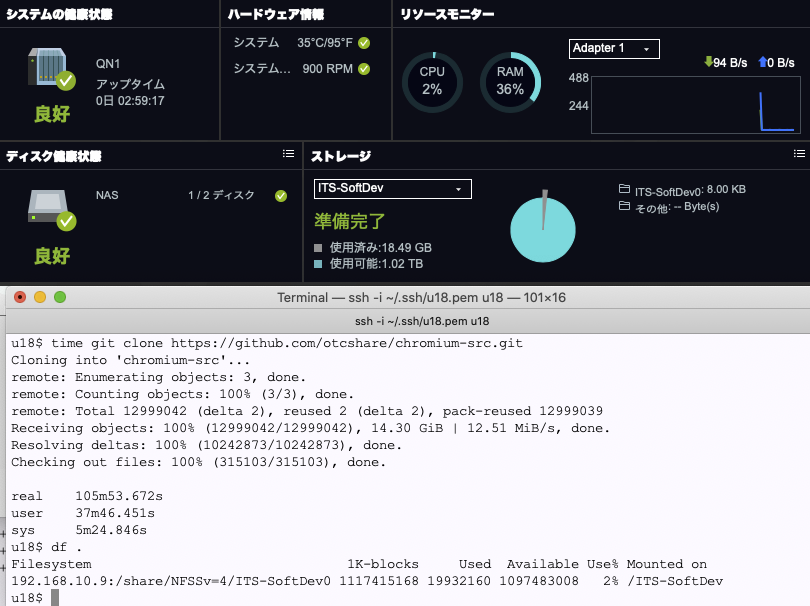Viewport: 810px width, 606px height.
Task: Click system temperature status checkmark
Action: 364,43
